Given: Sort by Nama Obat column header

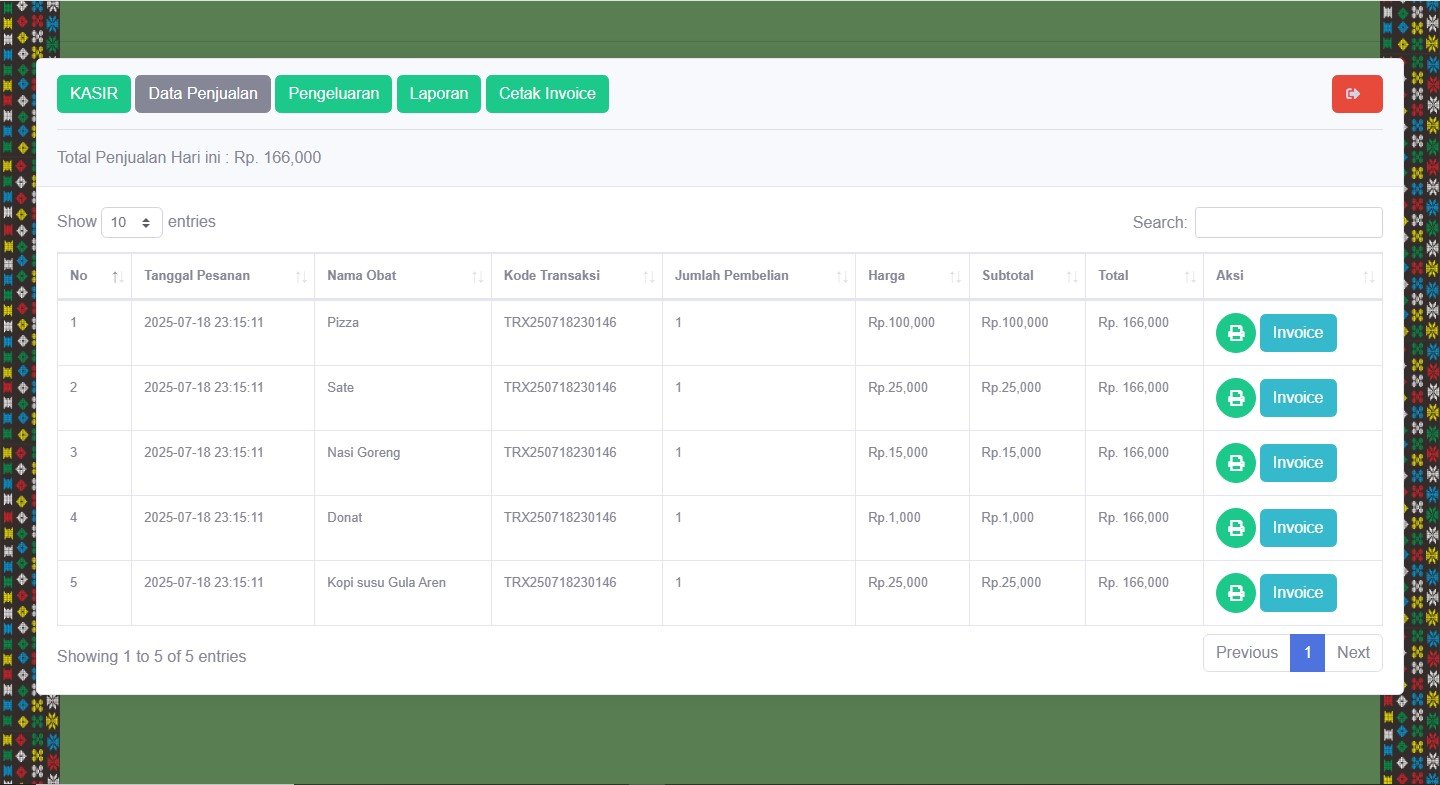Looking at the screenshot, I should (402, 276).
